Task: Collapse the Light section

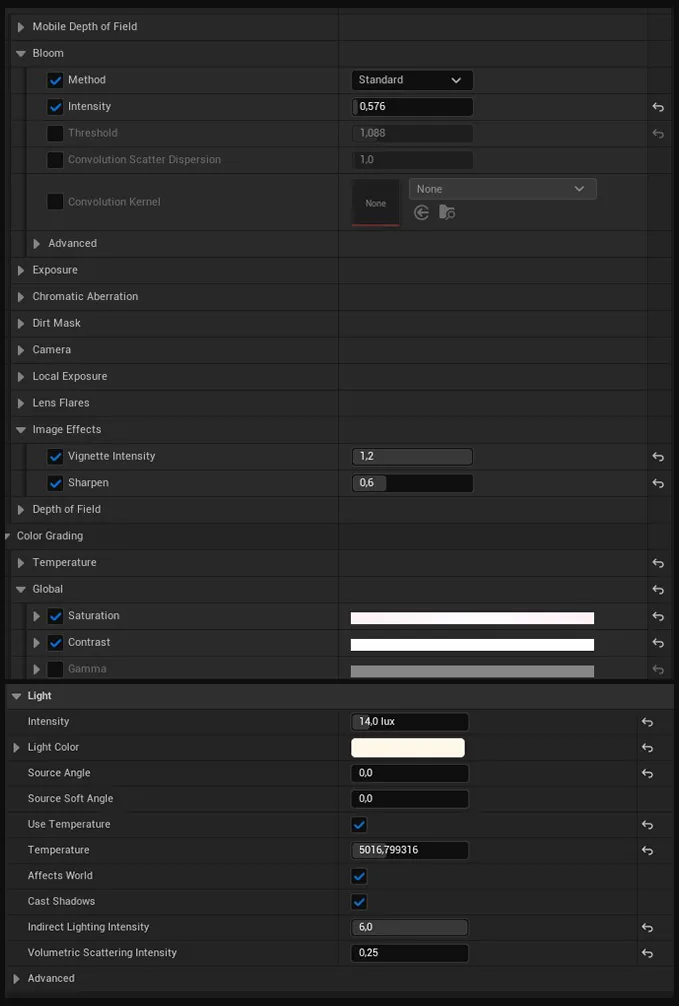Action: [x=16, y=696]
